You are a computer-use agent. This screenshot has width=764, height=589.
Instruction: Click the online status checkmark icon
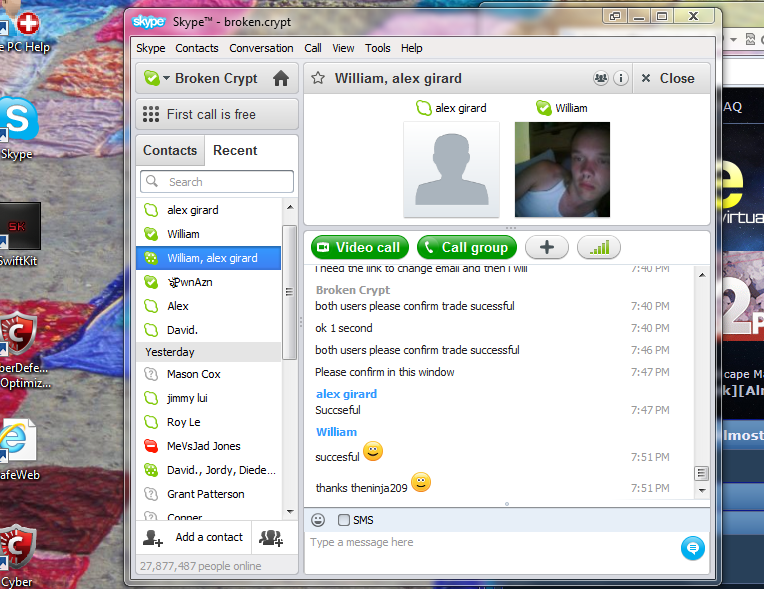(x=152, y=78)
